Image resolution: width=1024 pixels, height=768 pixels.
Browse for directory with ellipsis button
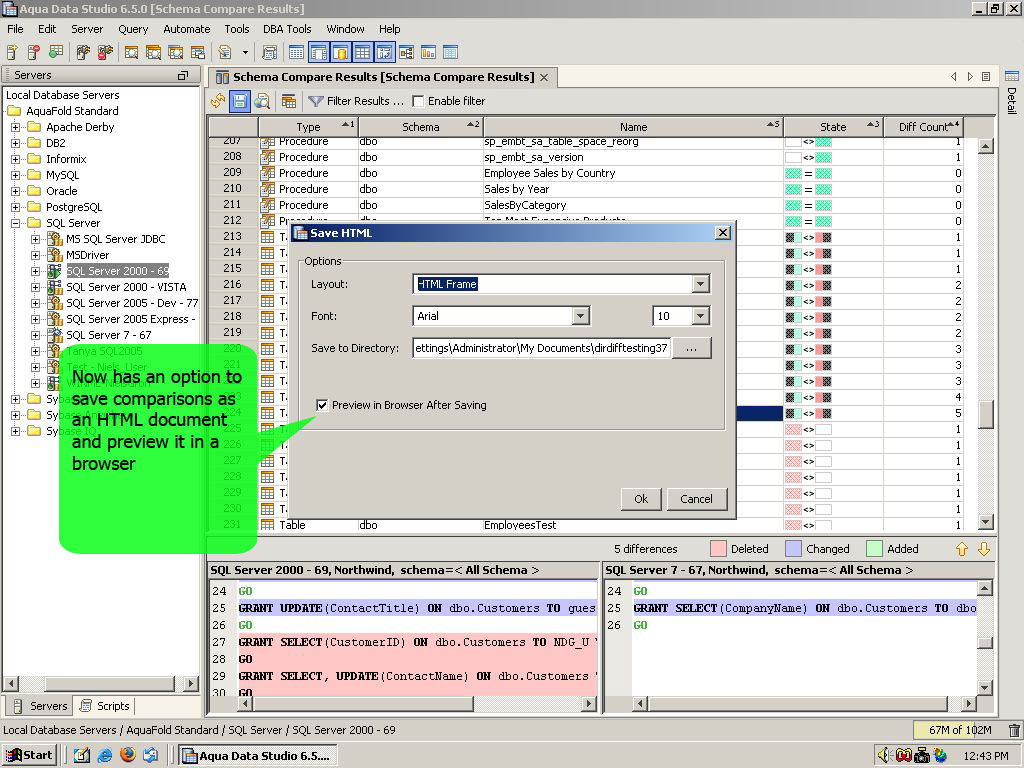click(692, 348)
